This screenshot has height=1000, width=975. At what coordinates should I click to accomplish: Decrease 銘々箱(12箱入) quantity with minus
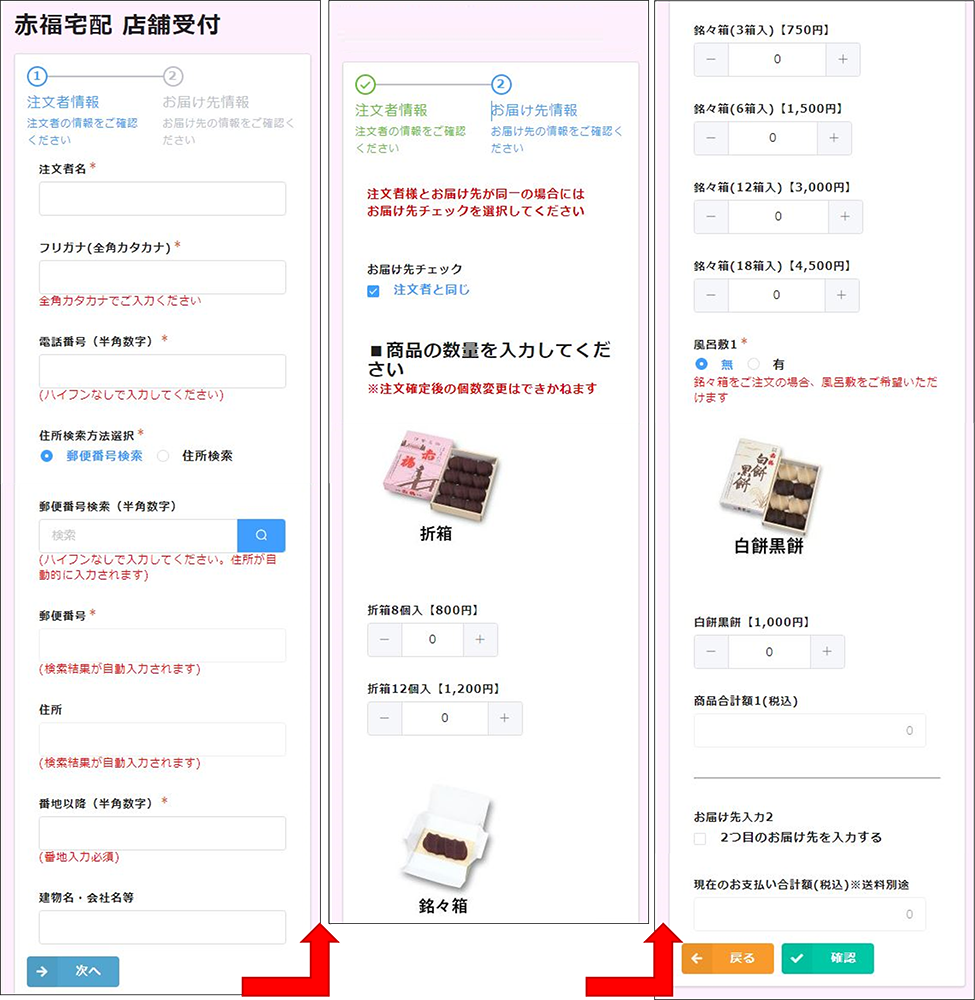711,217
